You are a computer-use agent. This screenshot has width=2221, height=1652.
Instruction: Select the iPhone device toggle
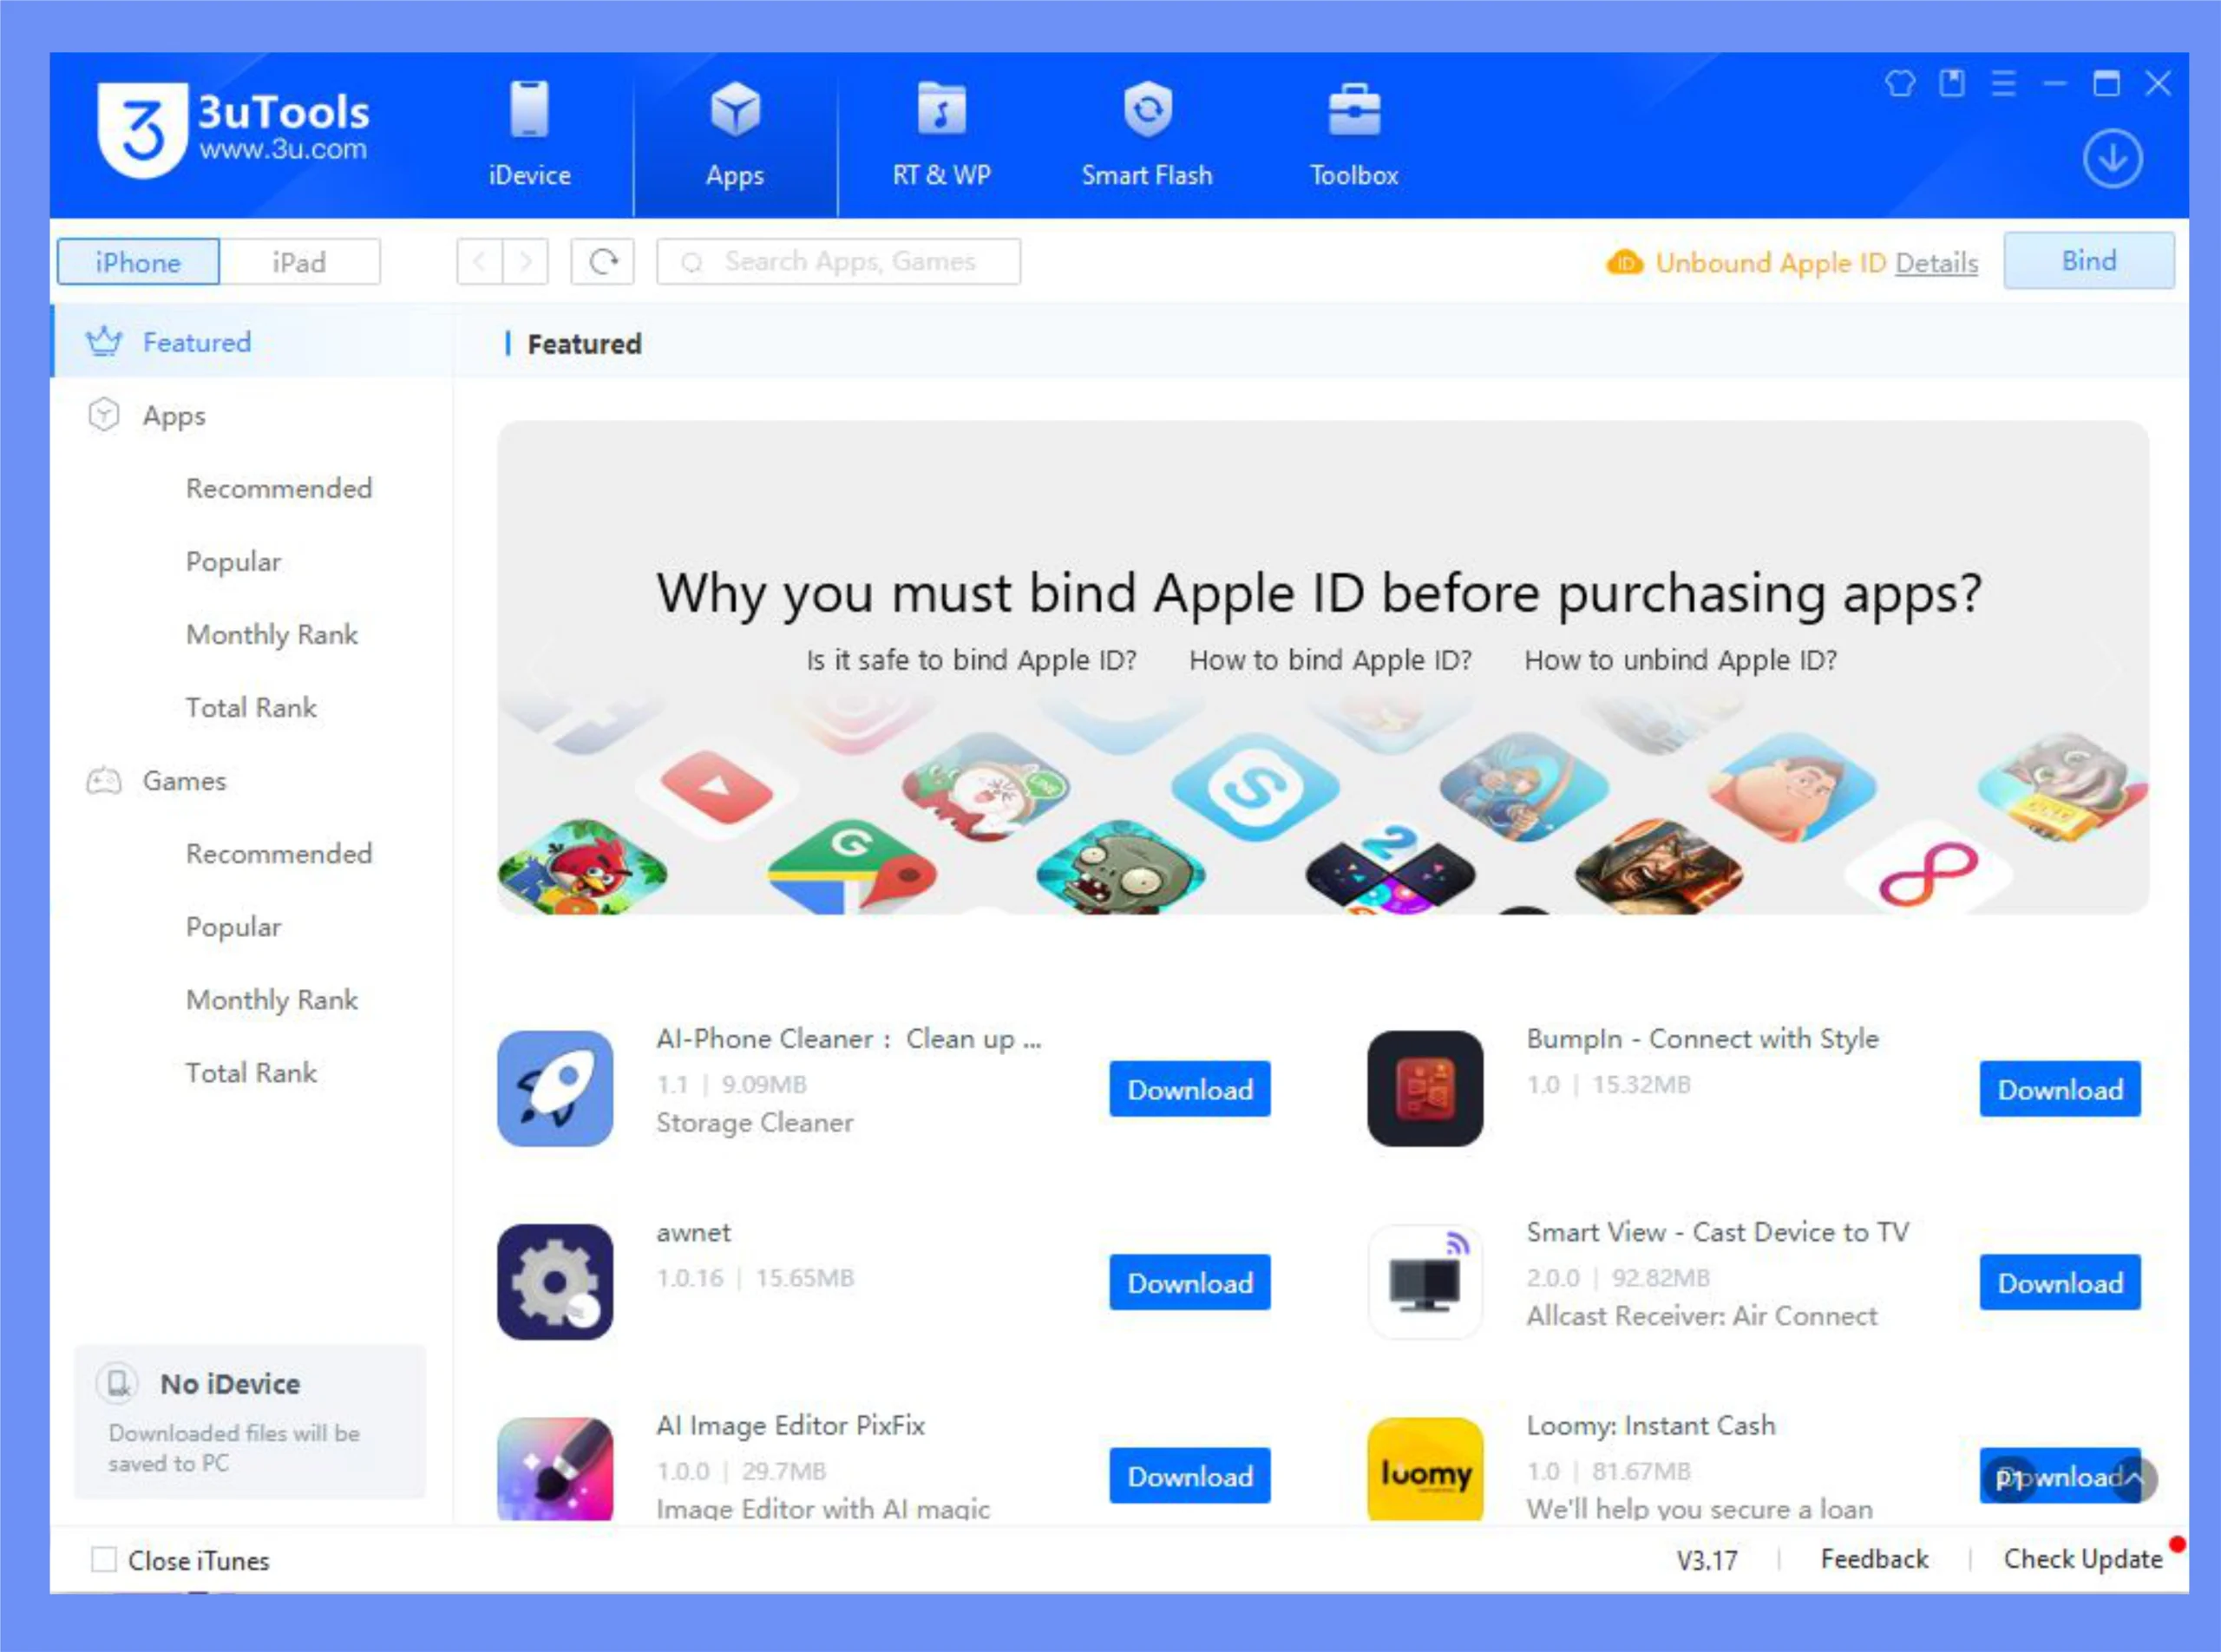138,262
